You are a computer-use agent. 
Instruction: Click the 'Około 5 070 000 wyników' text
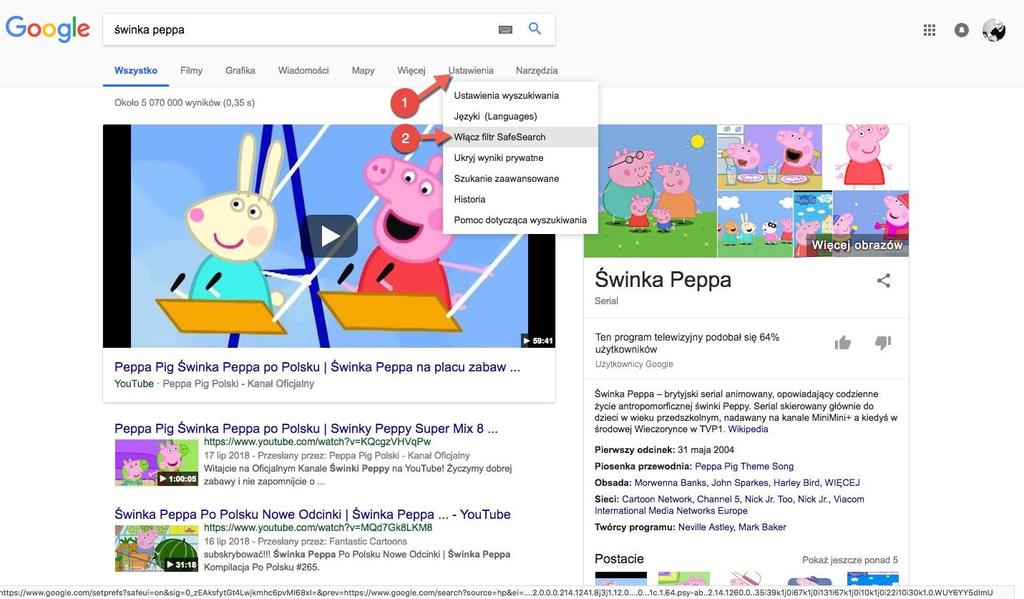tap(167, 103)
